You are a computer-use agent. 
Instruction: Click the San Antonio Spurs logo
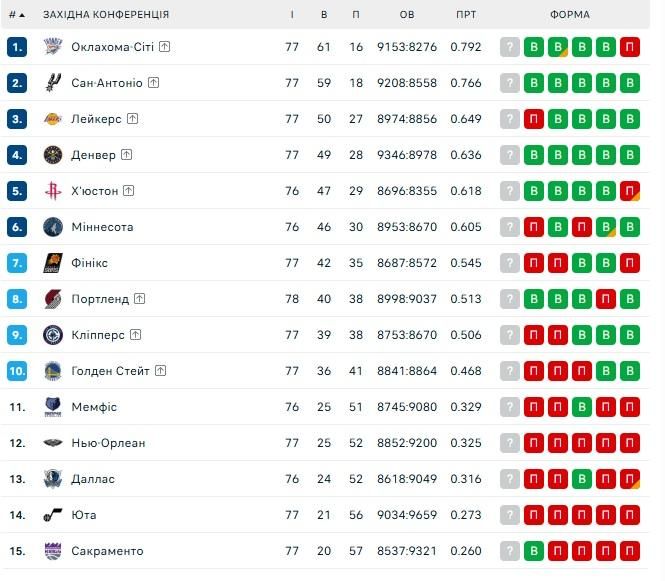[53, 83]
